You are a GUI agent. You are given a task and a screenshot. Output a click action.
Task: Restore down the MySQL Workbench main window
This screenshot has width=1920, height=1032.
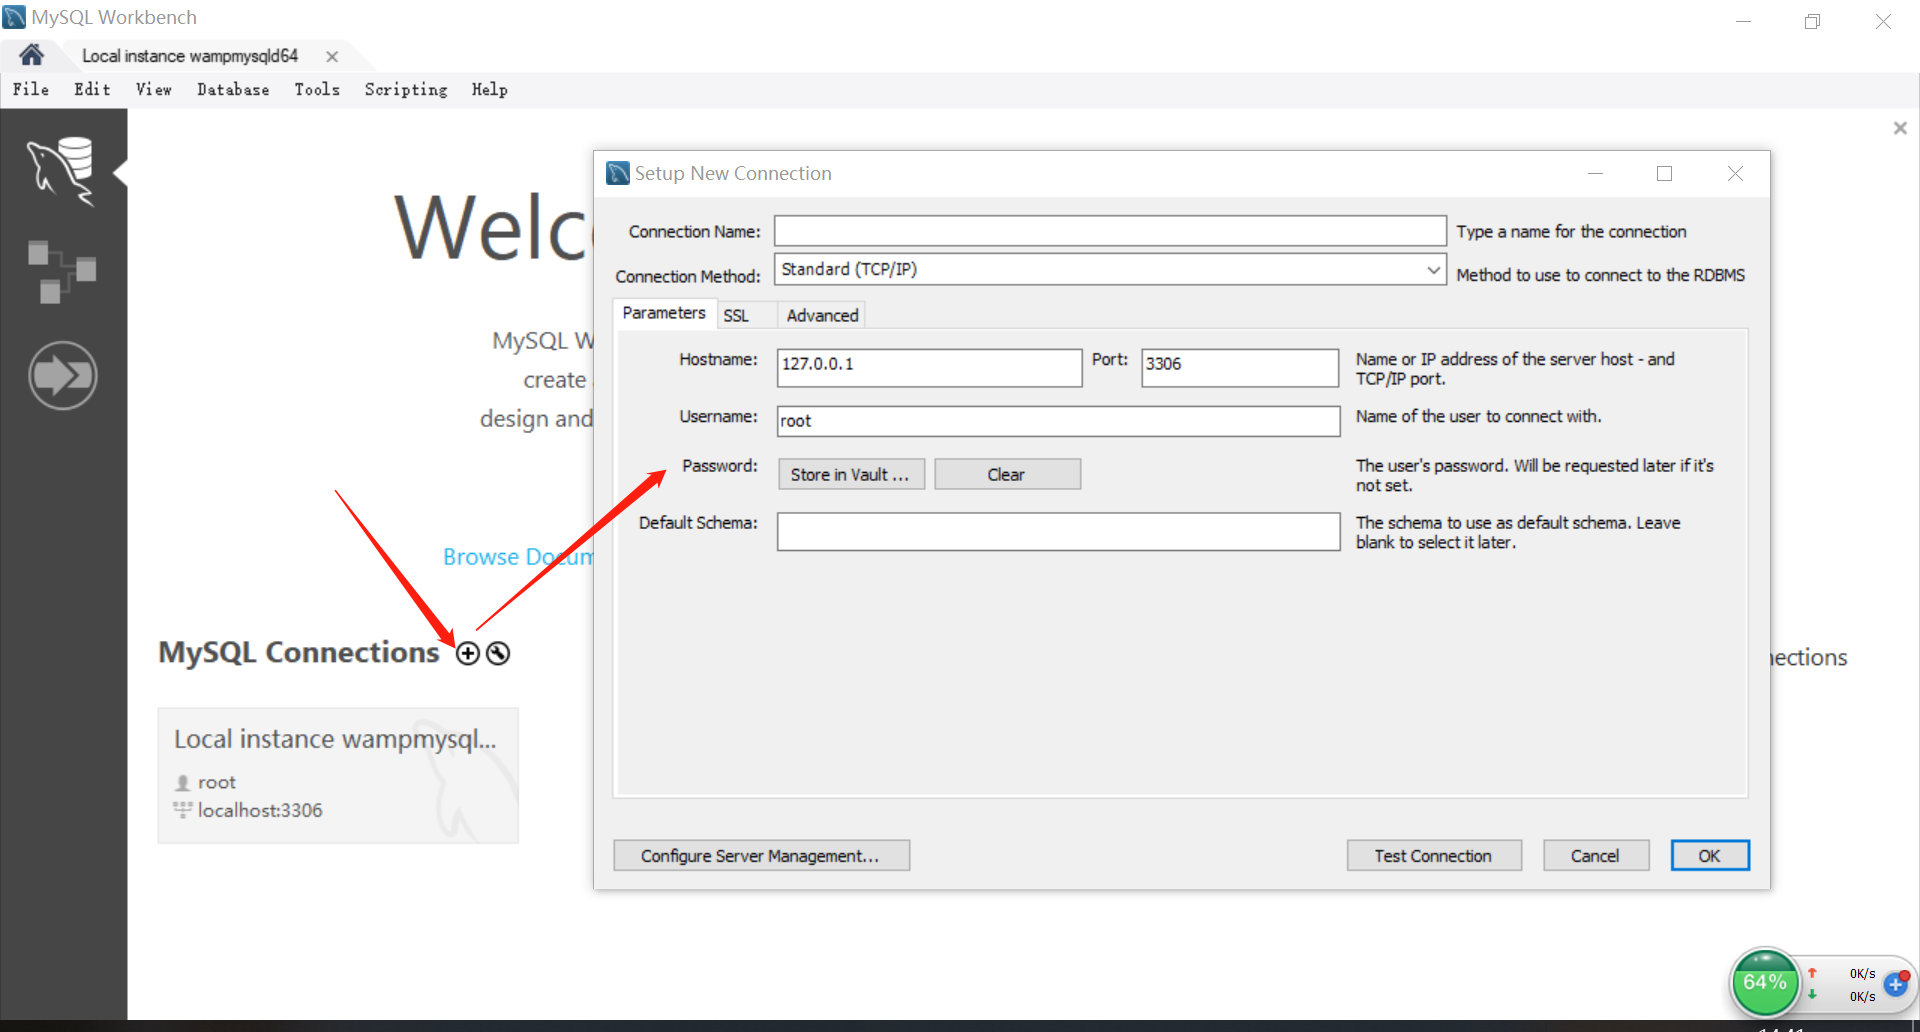[1812, 21]
